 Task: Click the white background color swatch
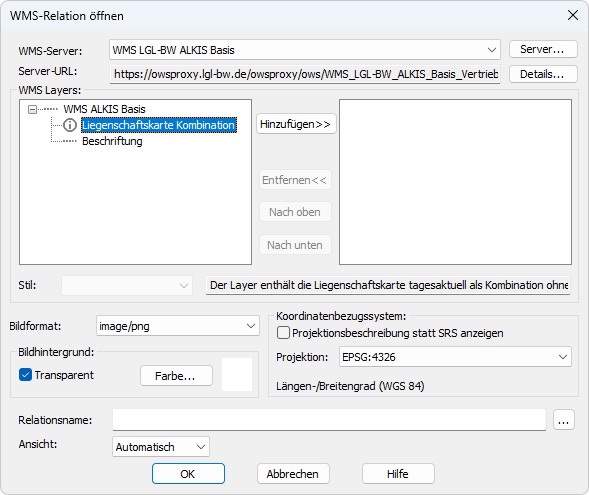click(x=237, y=374)
